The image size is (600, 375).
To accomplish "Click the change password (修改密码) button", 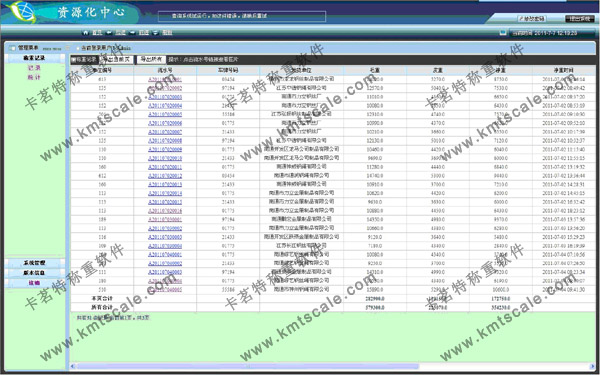I will 532,19.
